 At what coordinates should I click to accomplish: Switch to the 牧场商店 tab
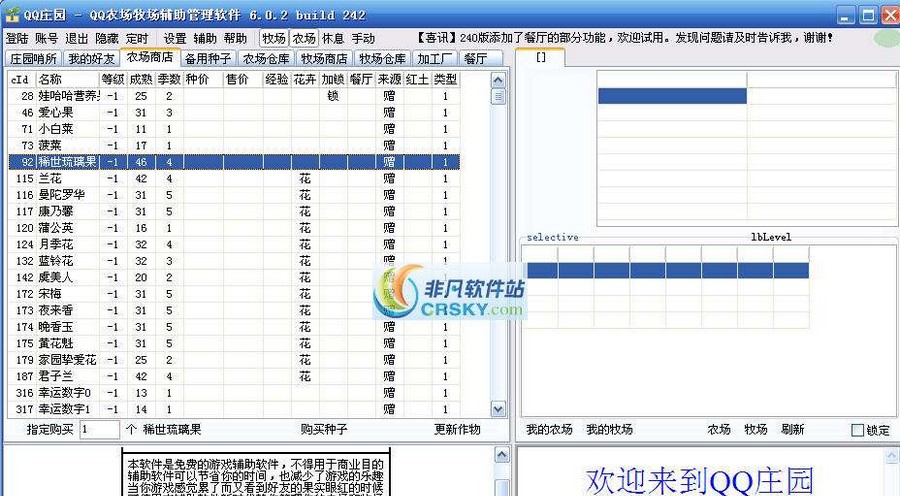coord(324,59)
